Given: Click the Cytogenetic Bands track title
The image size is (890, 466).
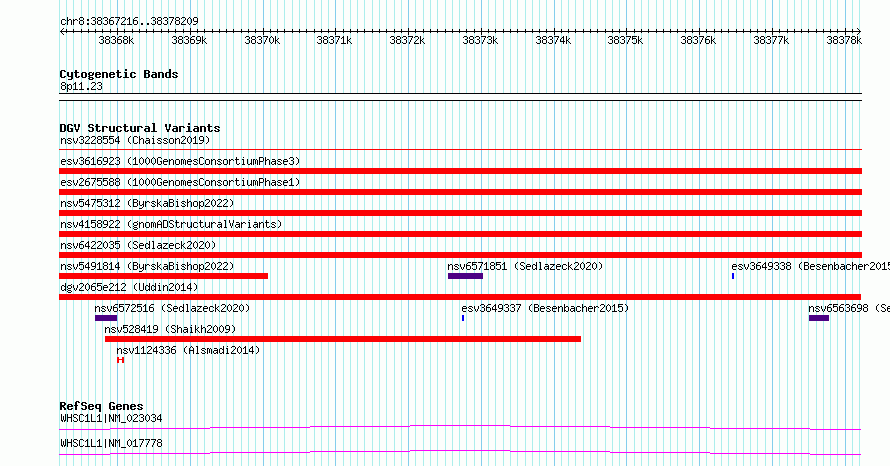Looking at the screenshot, I should click(119, 74).
